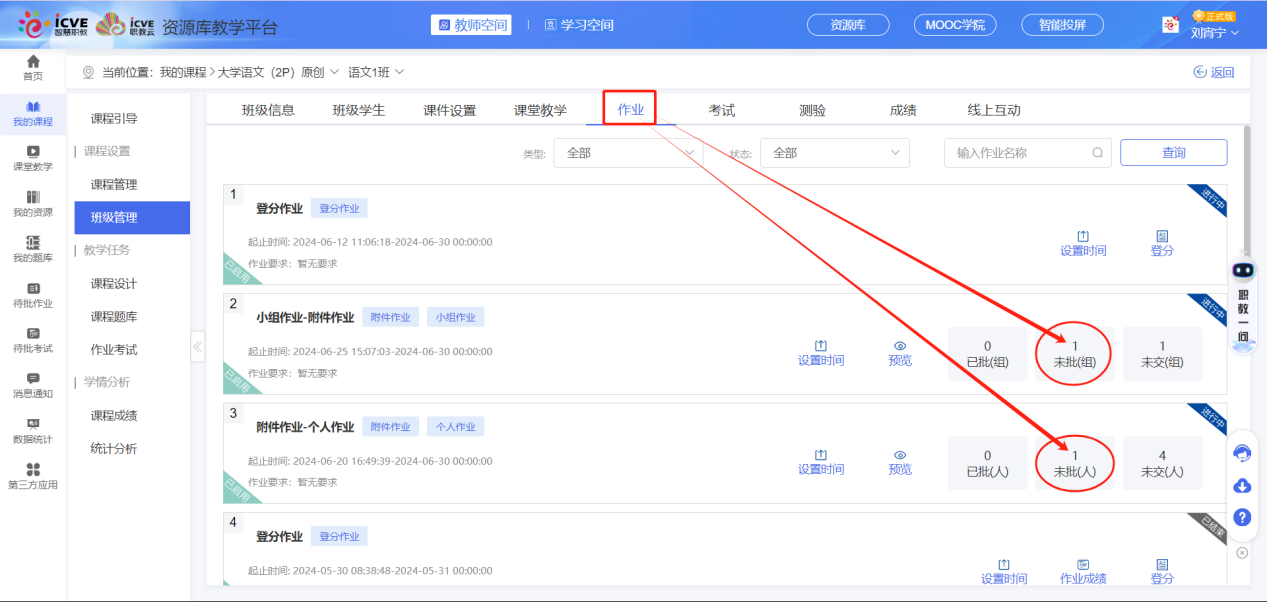The height and width of the screenshot is (602, 1267).
Task: Preview the 小组作业-附件作业 assignment
Action: tap(900, 352)
